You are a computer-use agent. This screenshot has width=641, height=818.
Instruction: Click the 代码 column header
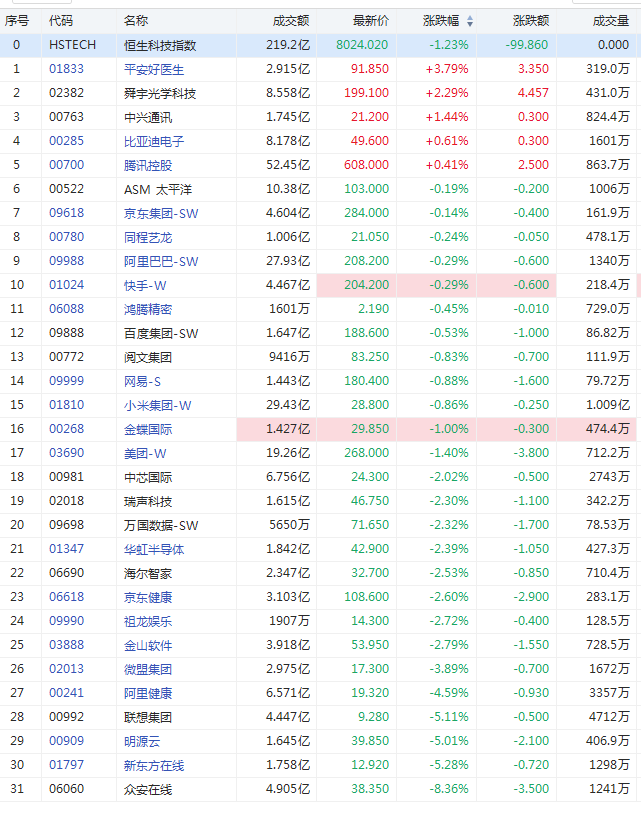61,21
